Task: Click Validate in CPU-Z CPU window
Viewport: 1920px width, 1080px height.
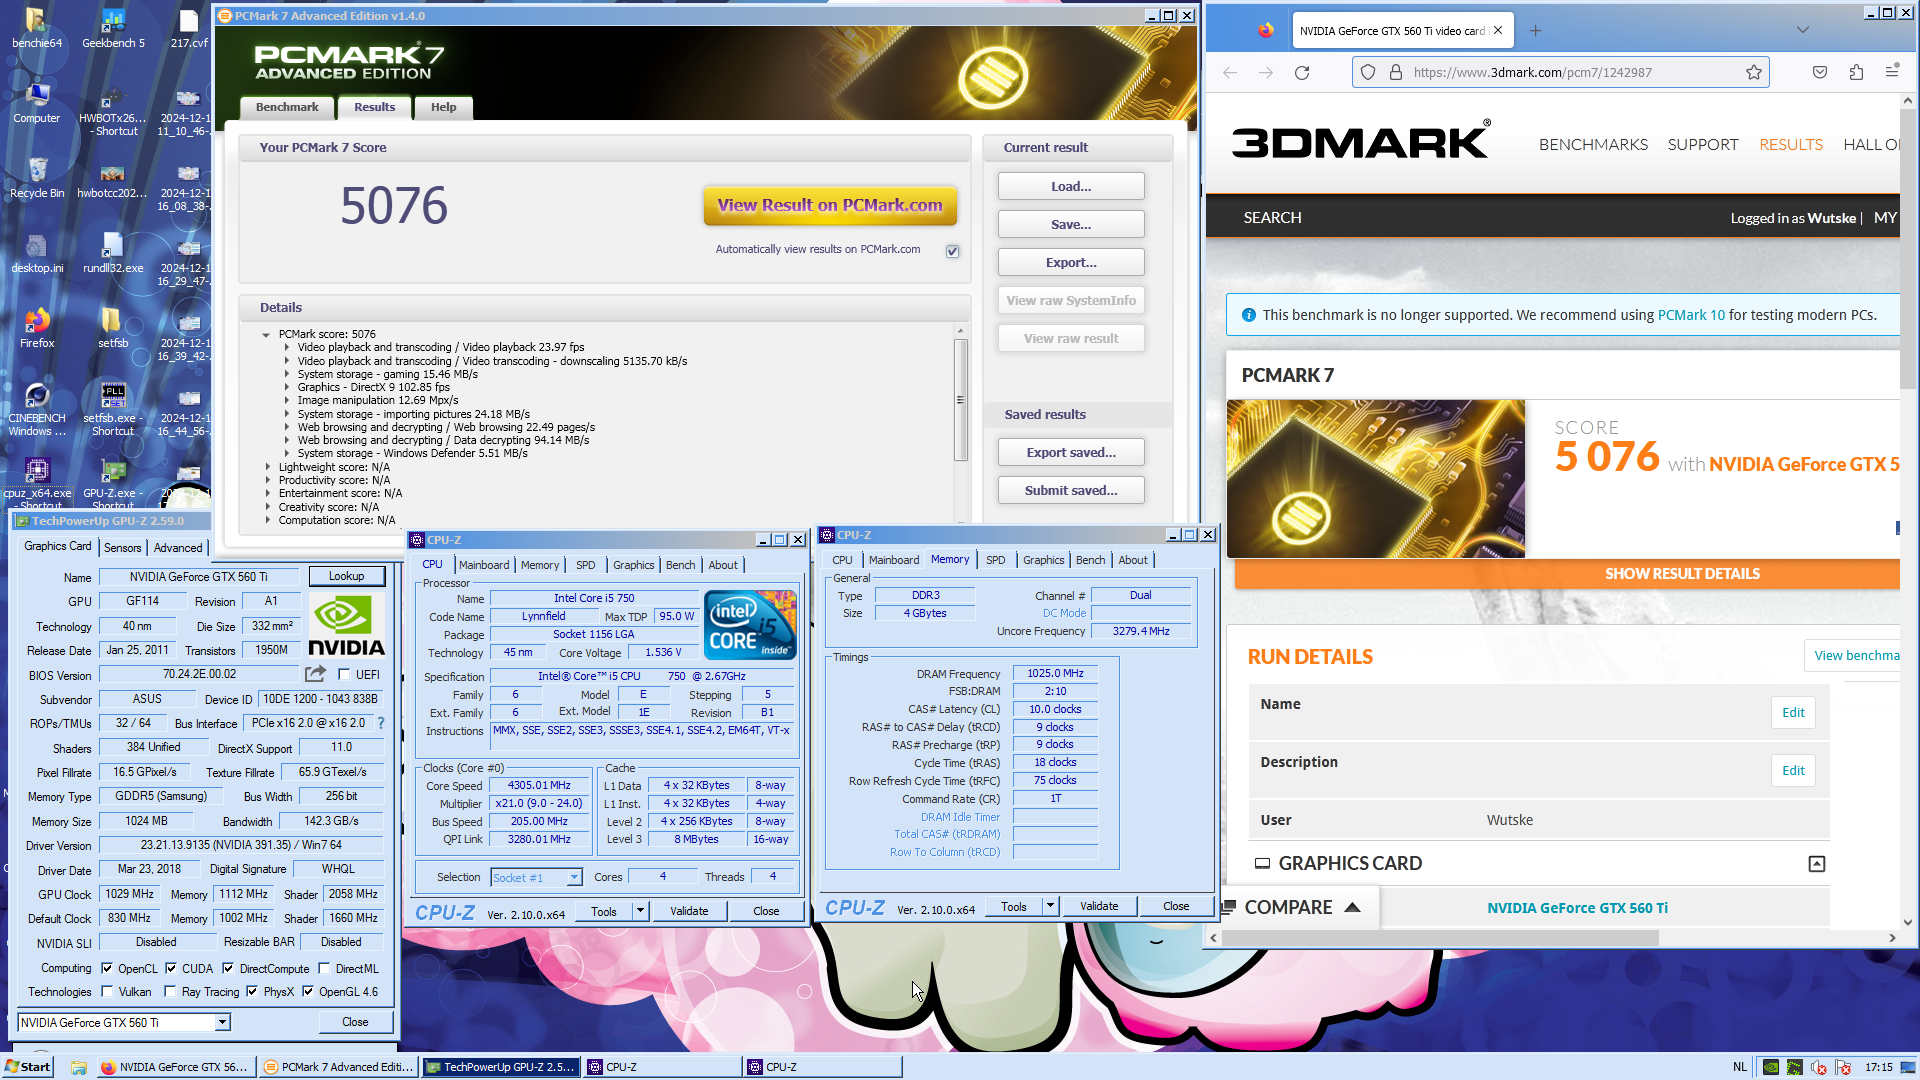Action: [689, 911]
